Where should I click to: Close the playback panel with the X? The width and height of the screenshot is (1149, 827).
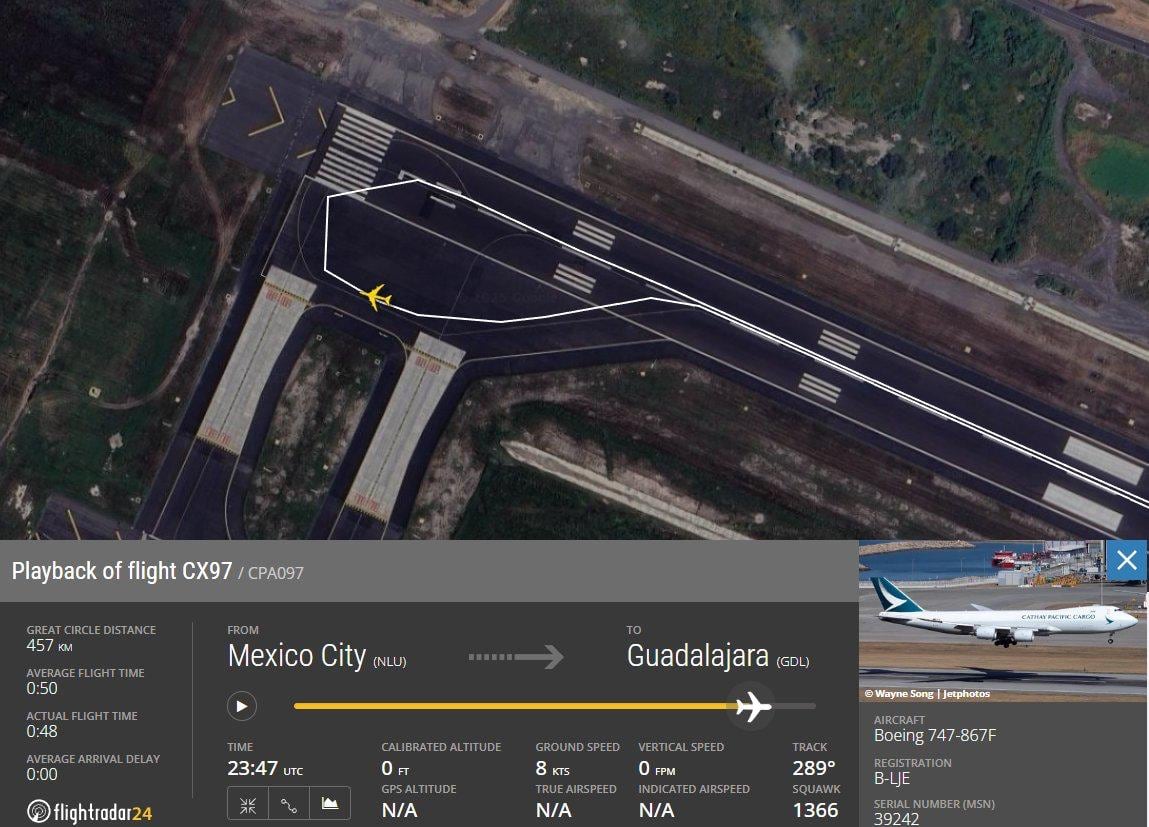click(x=1127, y=561)
